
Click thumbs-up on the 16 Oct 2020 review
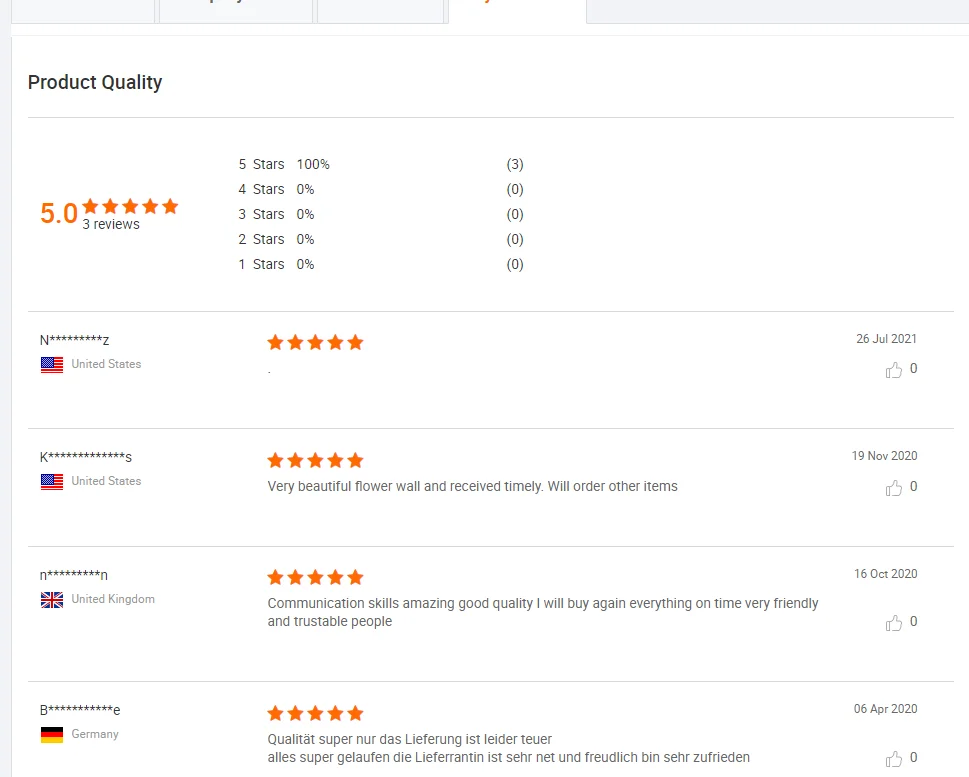click(893, 623)
